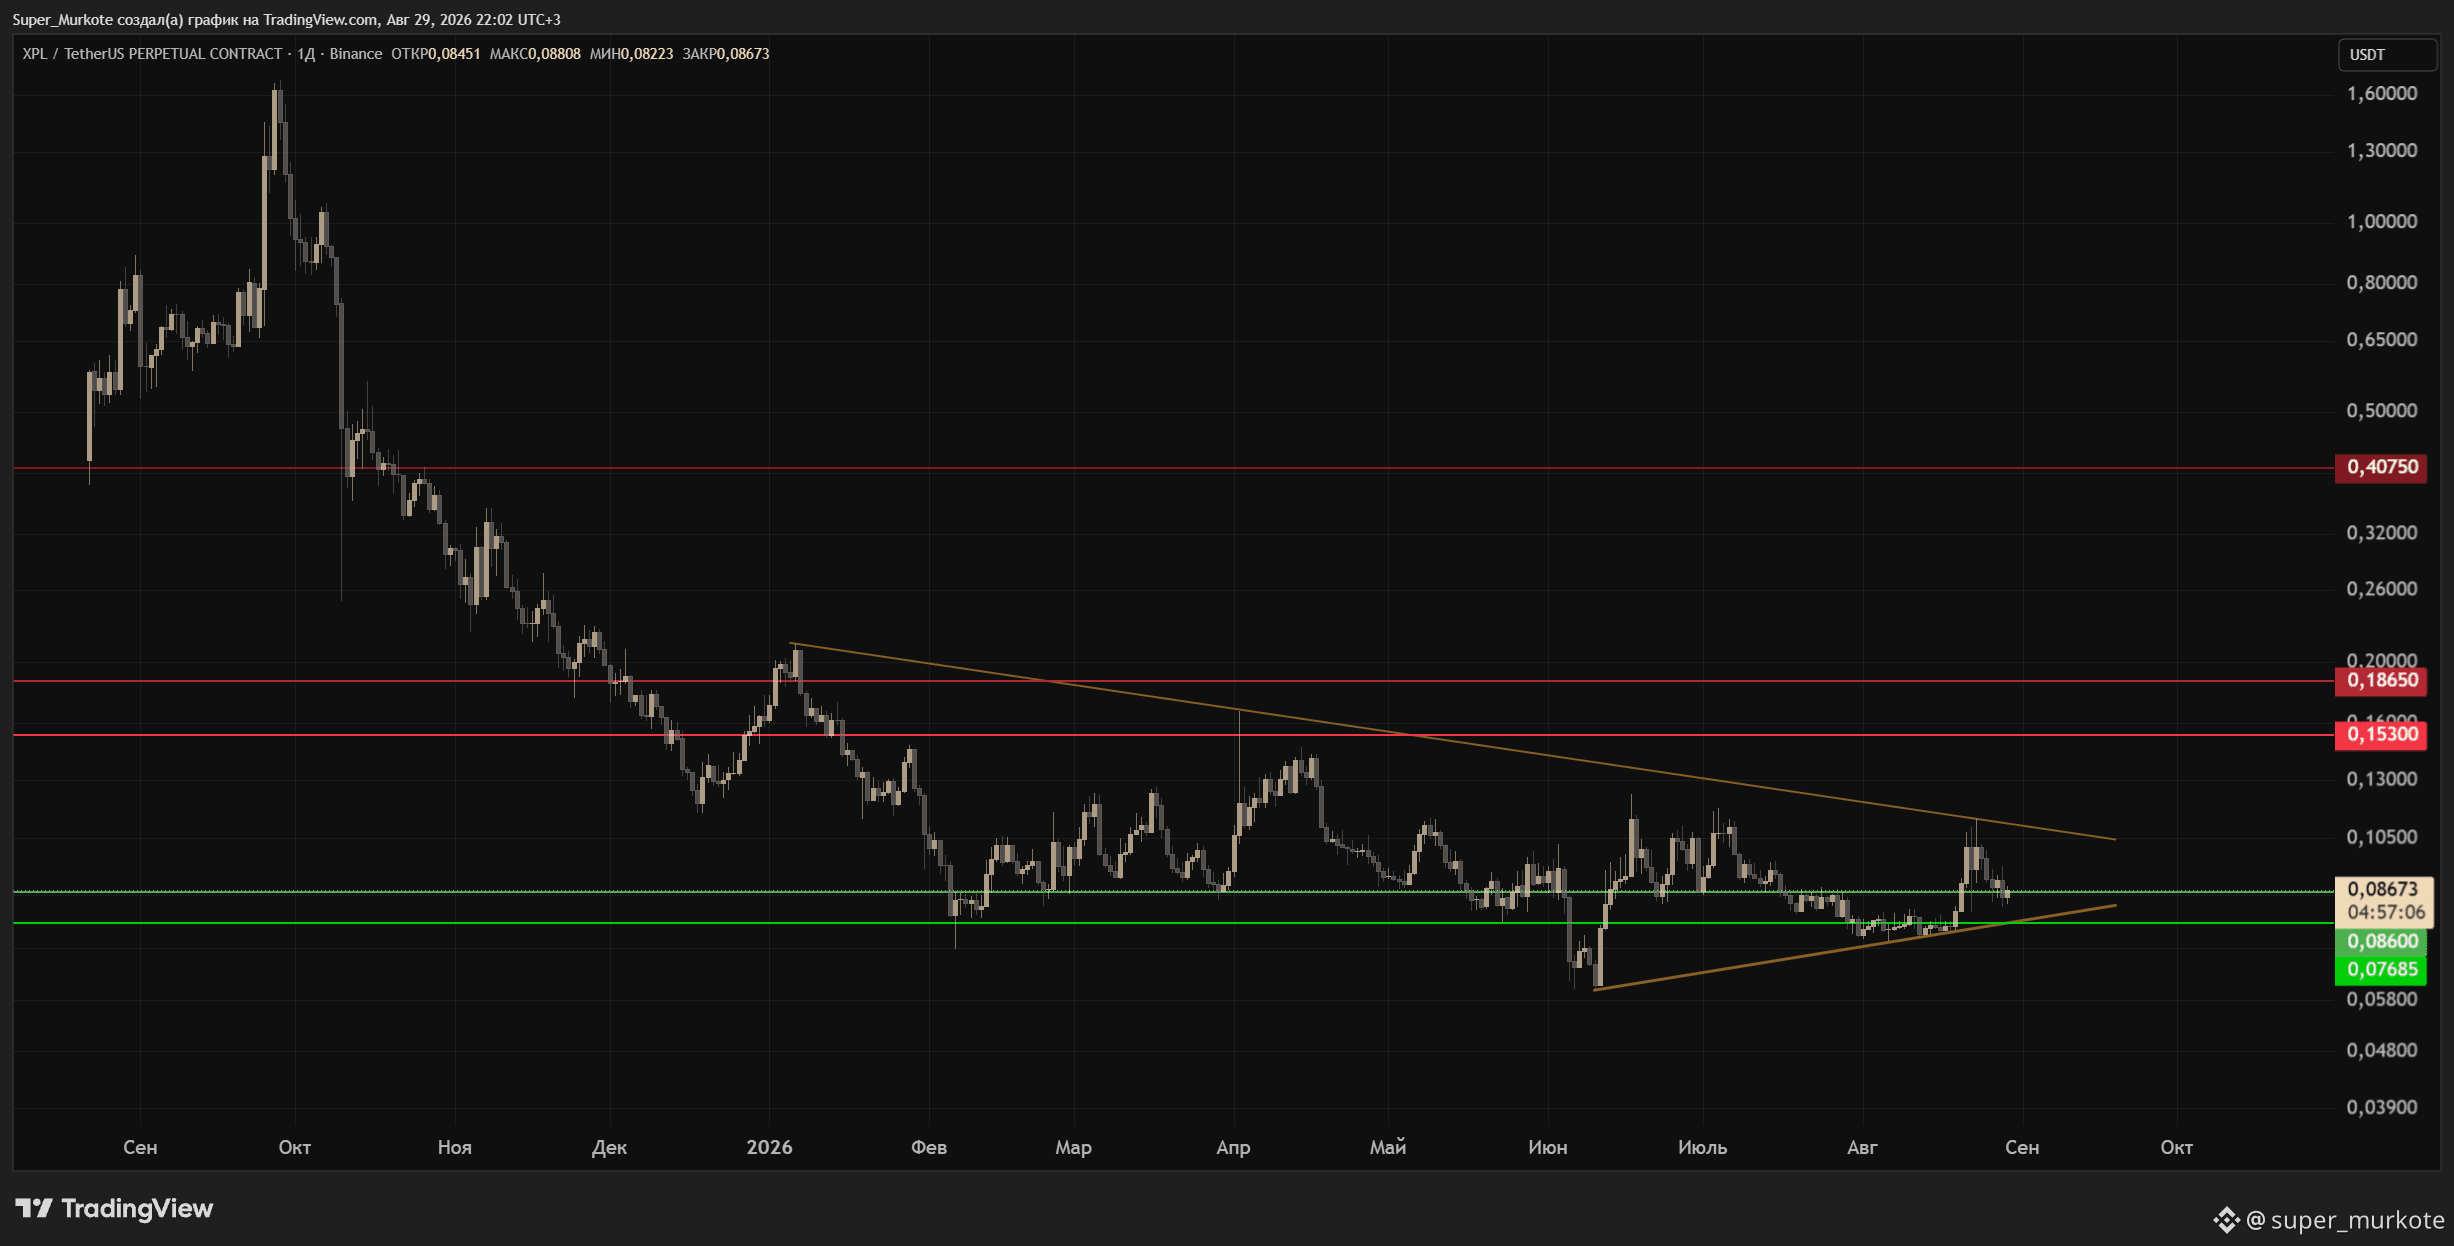Click the Авг label on the time axis
Image resolution: width=2454 pixels, height=1246 pixels.
(1862, 1148)
